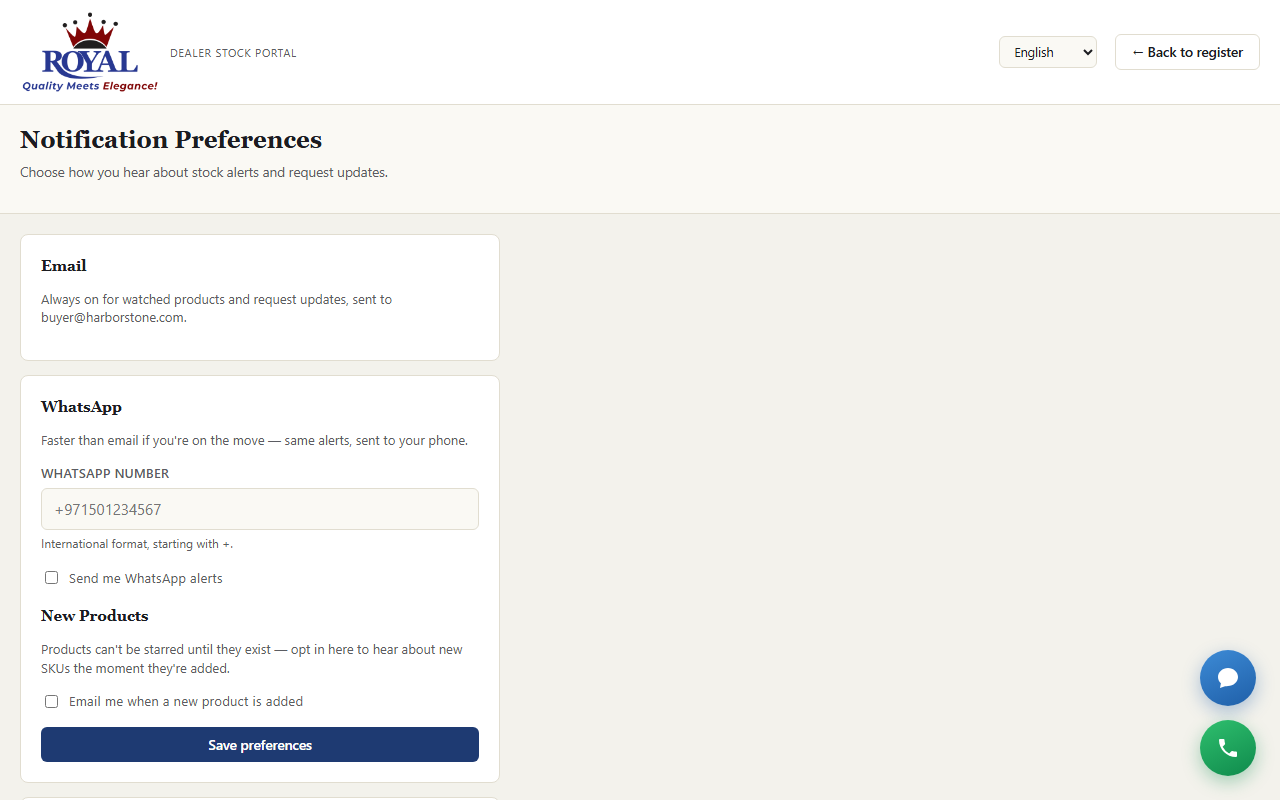
Task: Open the blue chat bubble widget
Action: 1228,678
